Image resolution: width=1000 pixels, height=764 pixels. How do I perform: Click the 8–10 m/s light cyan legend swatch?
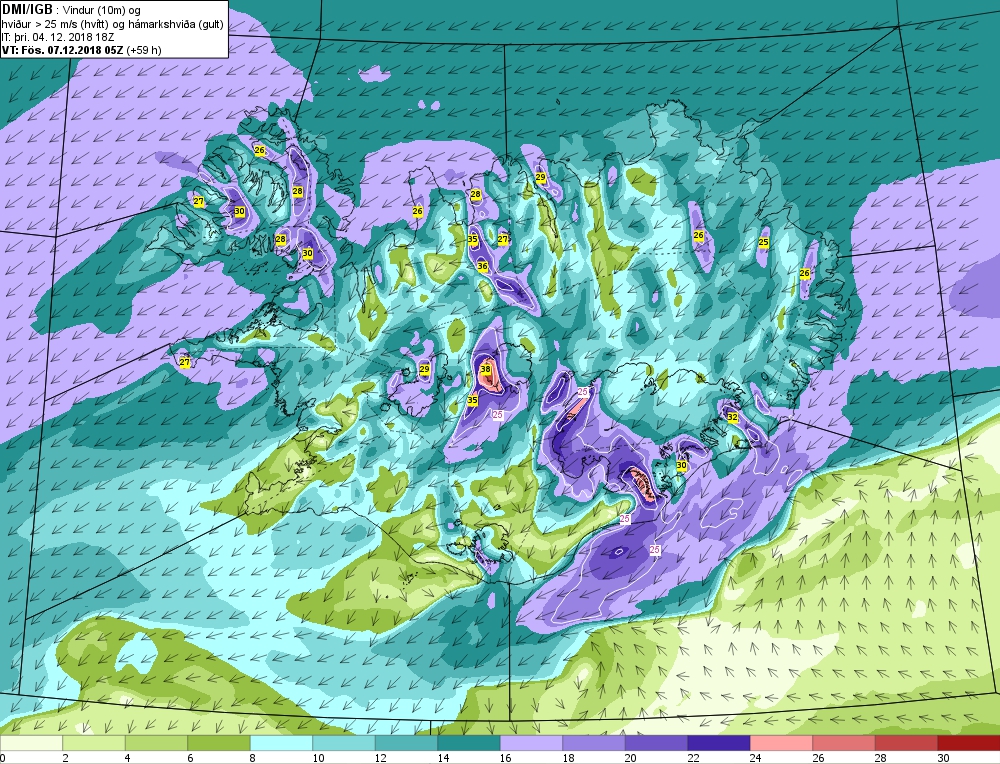(281, 743)
